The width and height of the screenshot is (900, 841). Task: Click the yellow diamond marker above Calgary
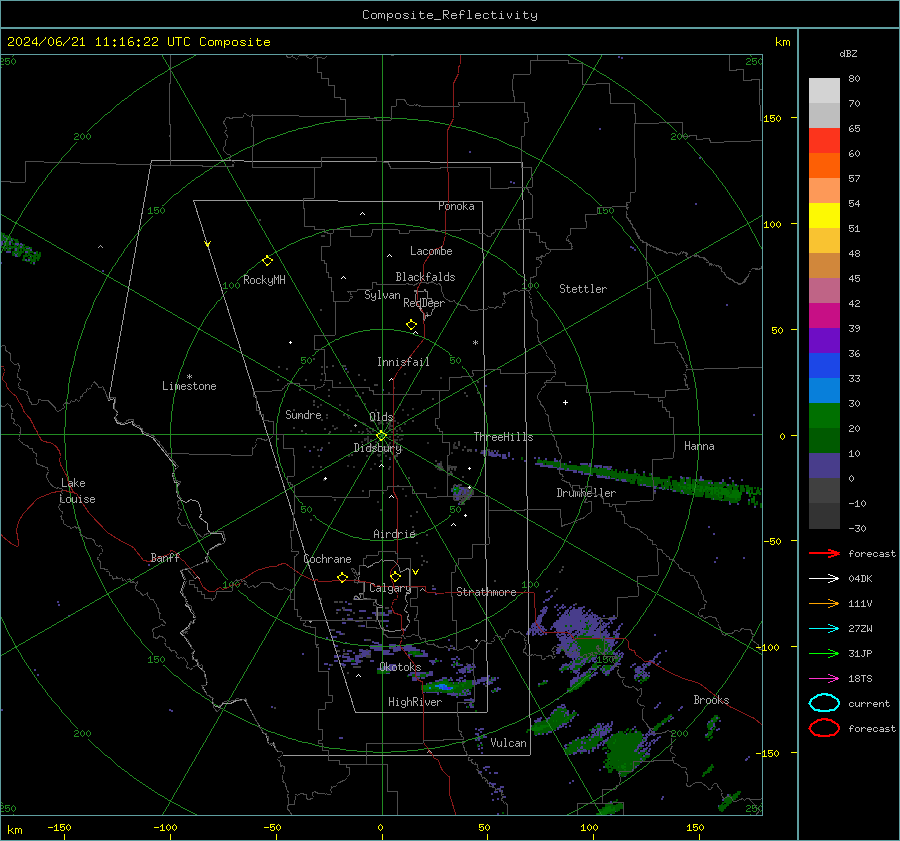[395, 576]
